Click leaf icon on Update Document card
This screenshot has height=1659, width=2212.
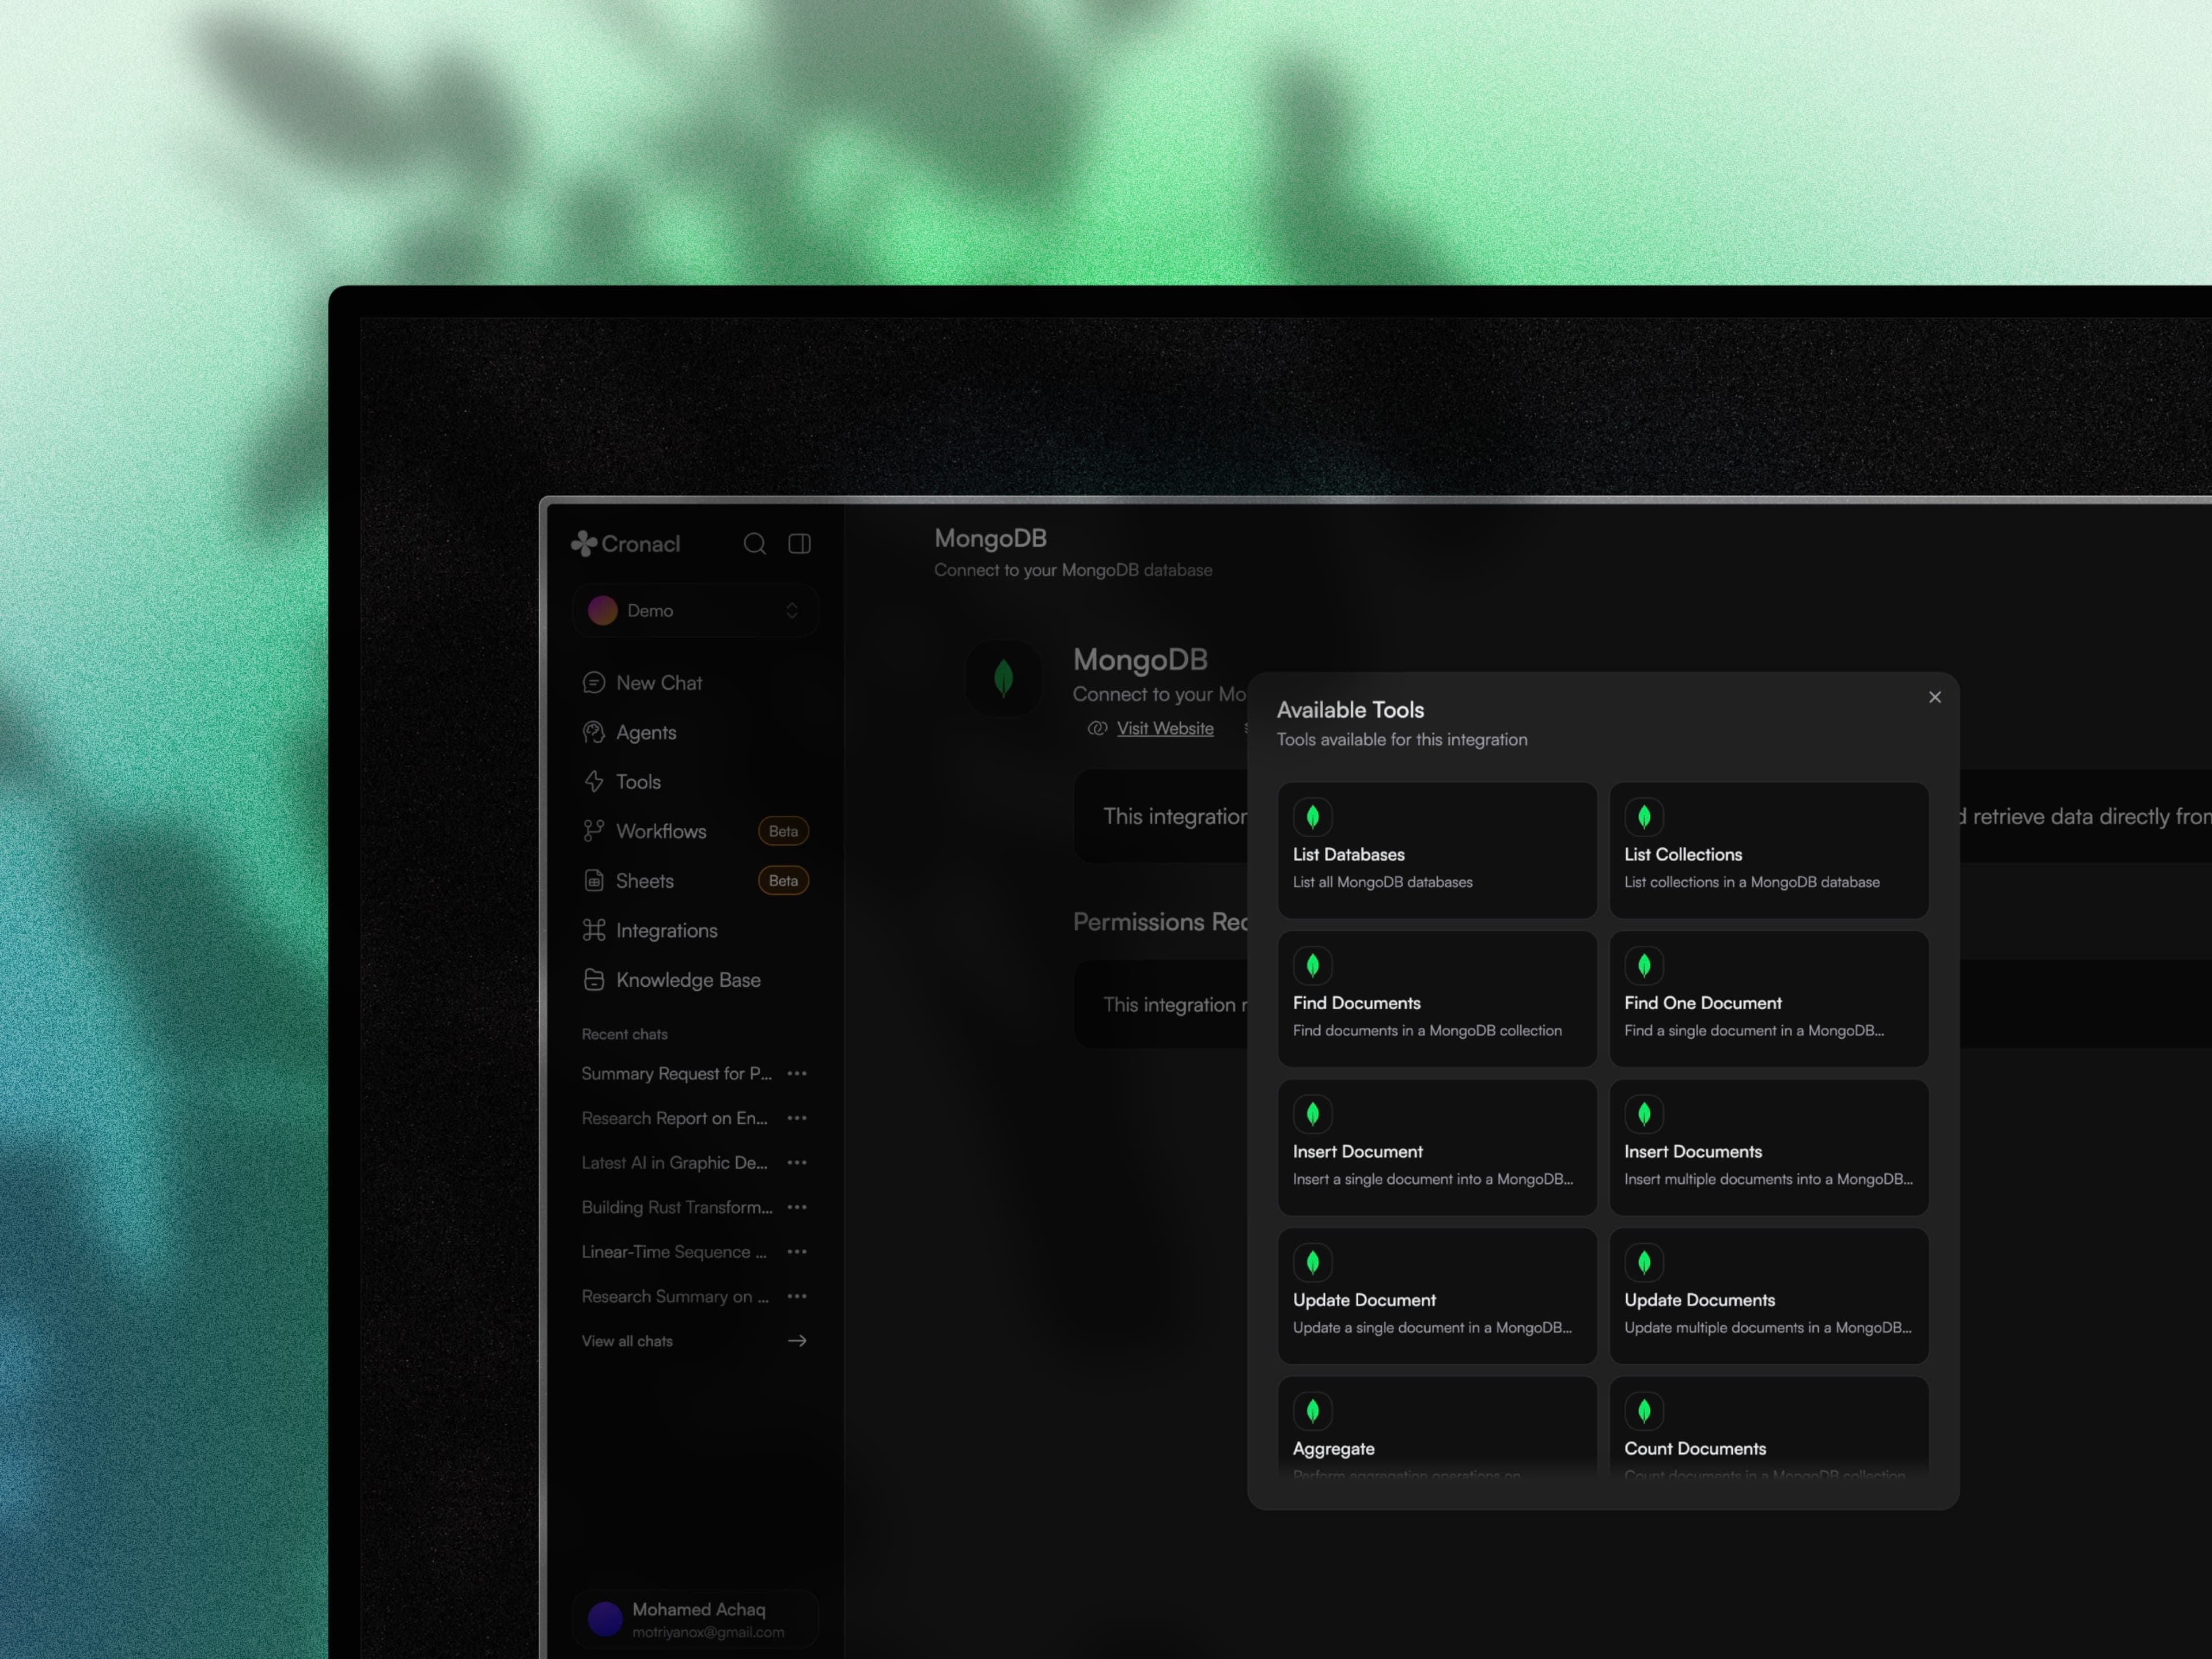(x=1313, y=1263)
